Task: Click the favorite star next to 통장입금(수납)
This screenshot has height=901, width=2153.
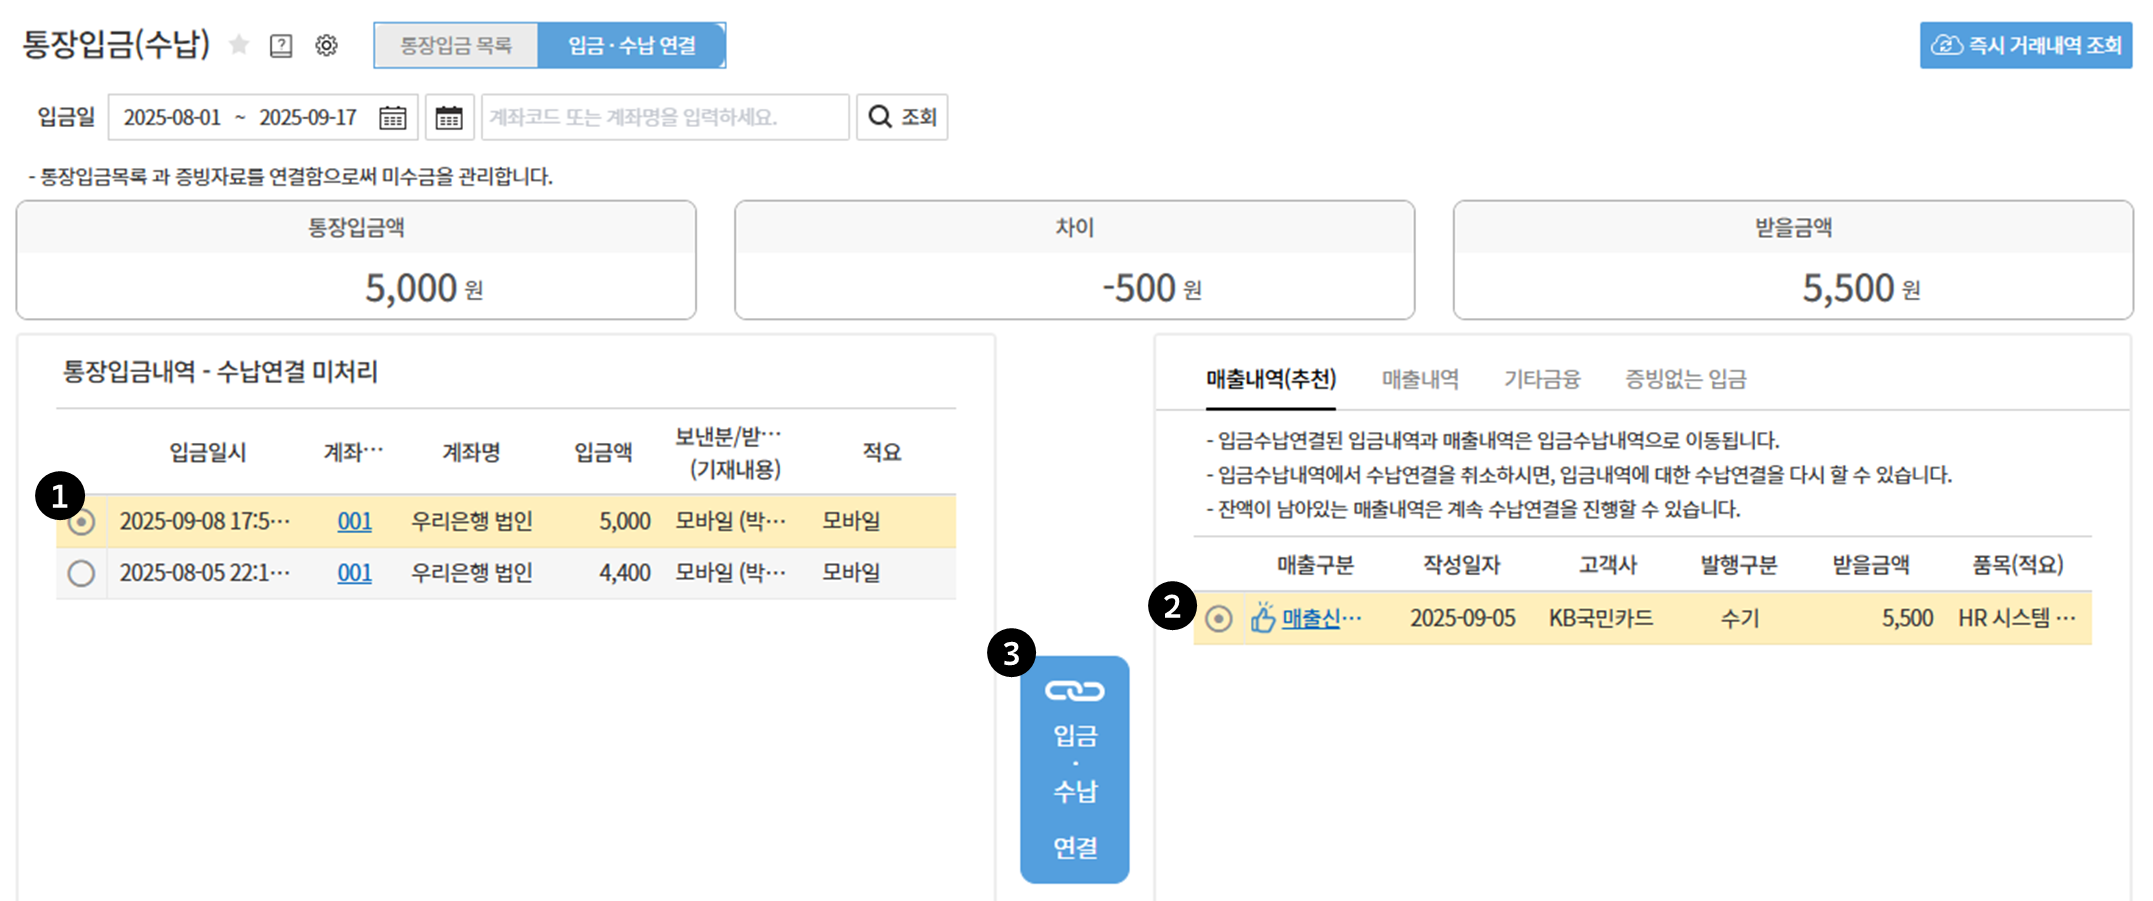Action: tap(238, 45)
